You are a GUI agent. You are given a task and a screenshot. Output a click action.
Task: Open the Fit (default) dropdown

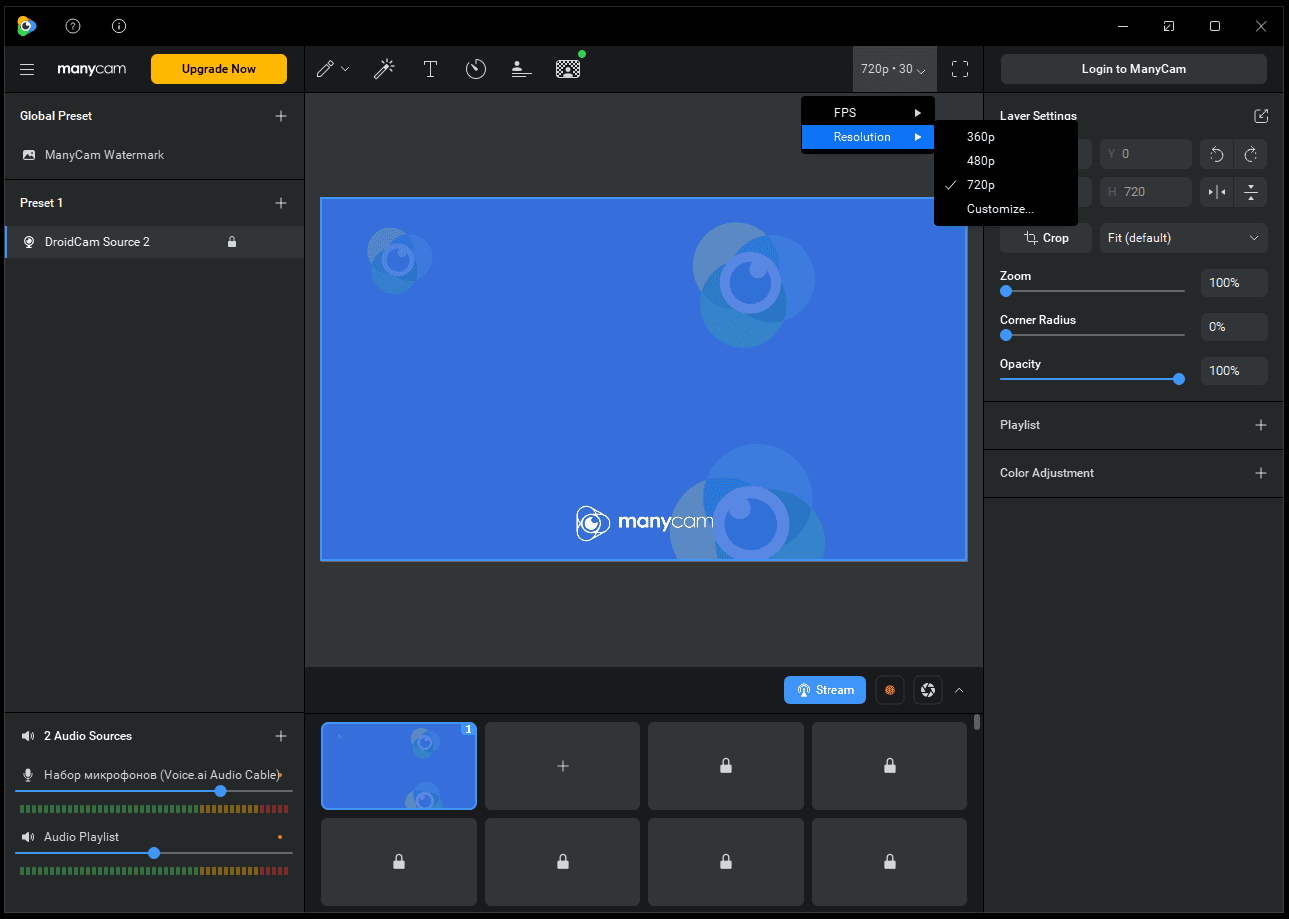pos(1183,238)
